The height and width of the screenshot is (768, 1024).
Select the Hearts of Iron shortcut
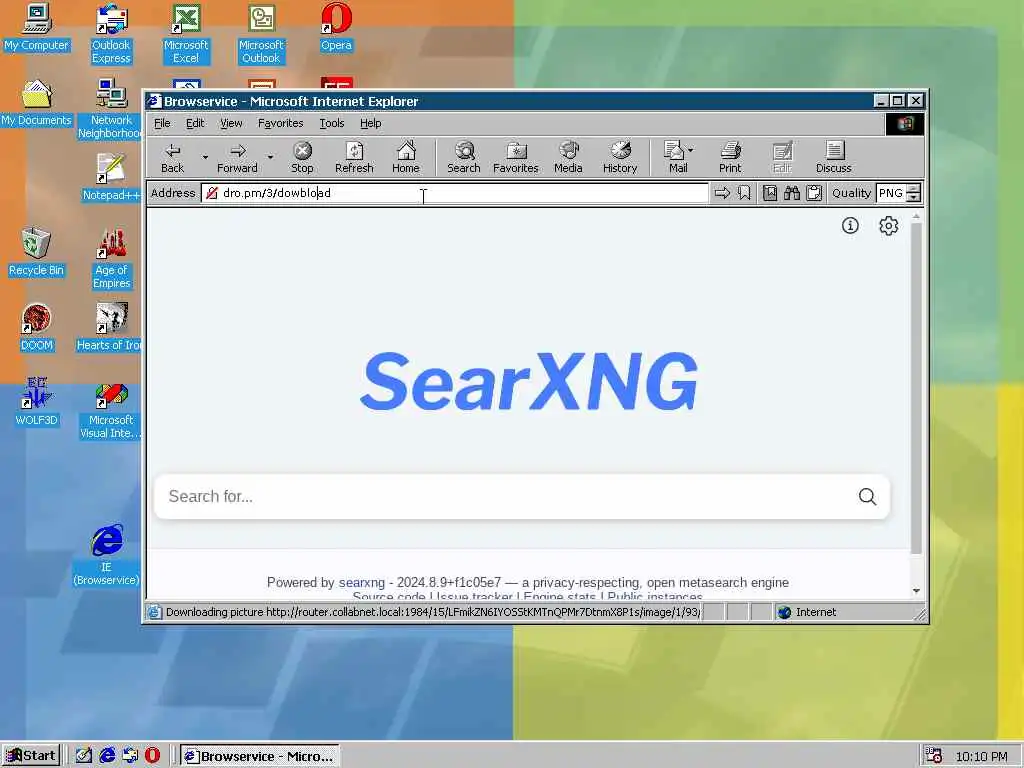110,327
